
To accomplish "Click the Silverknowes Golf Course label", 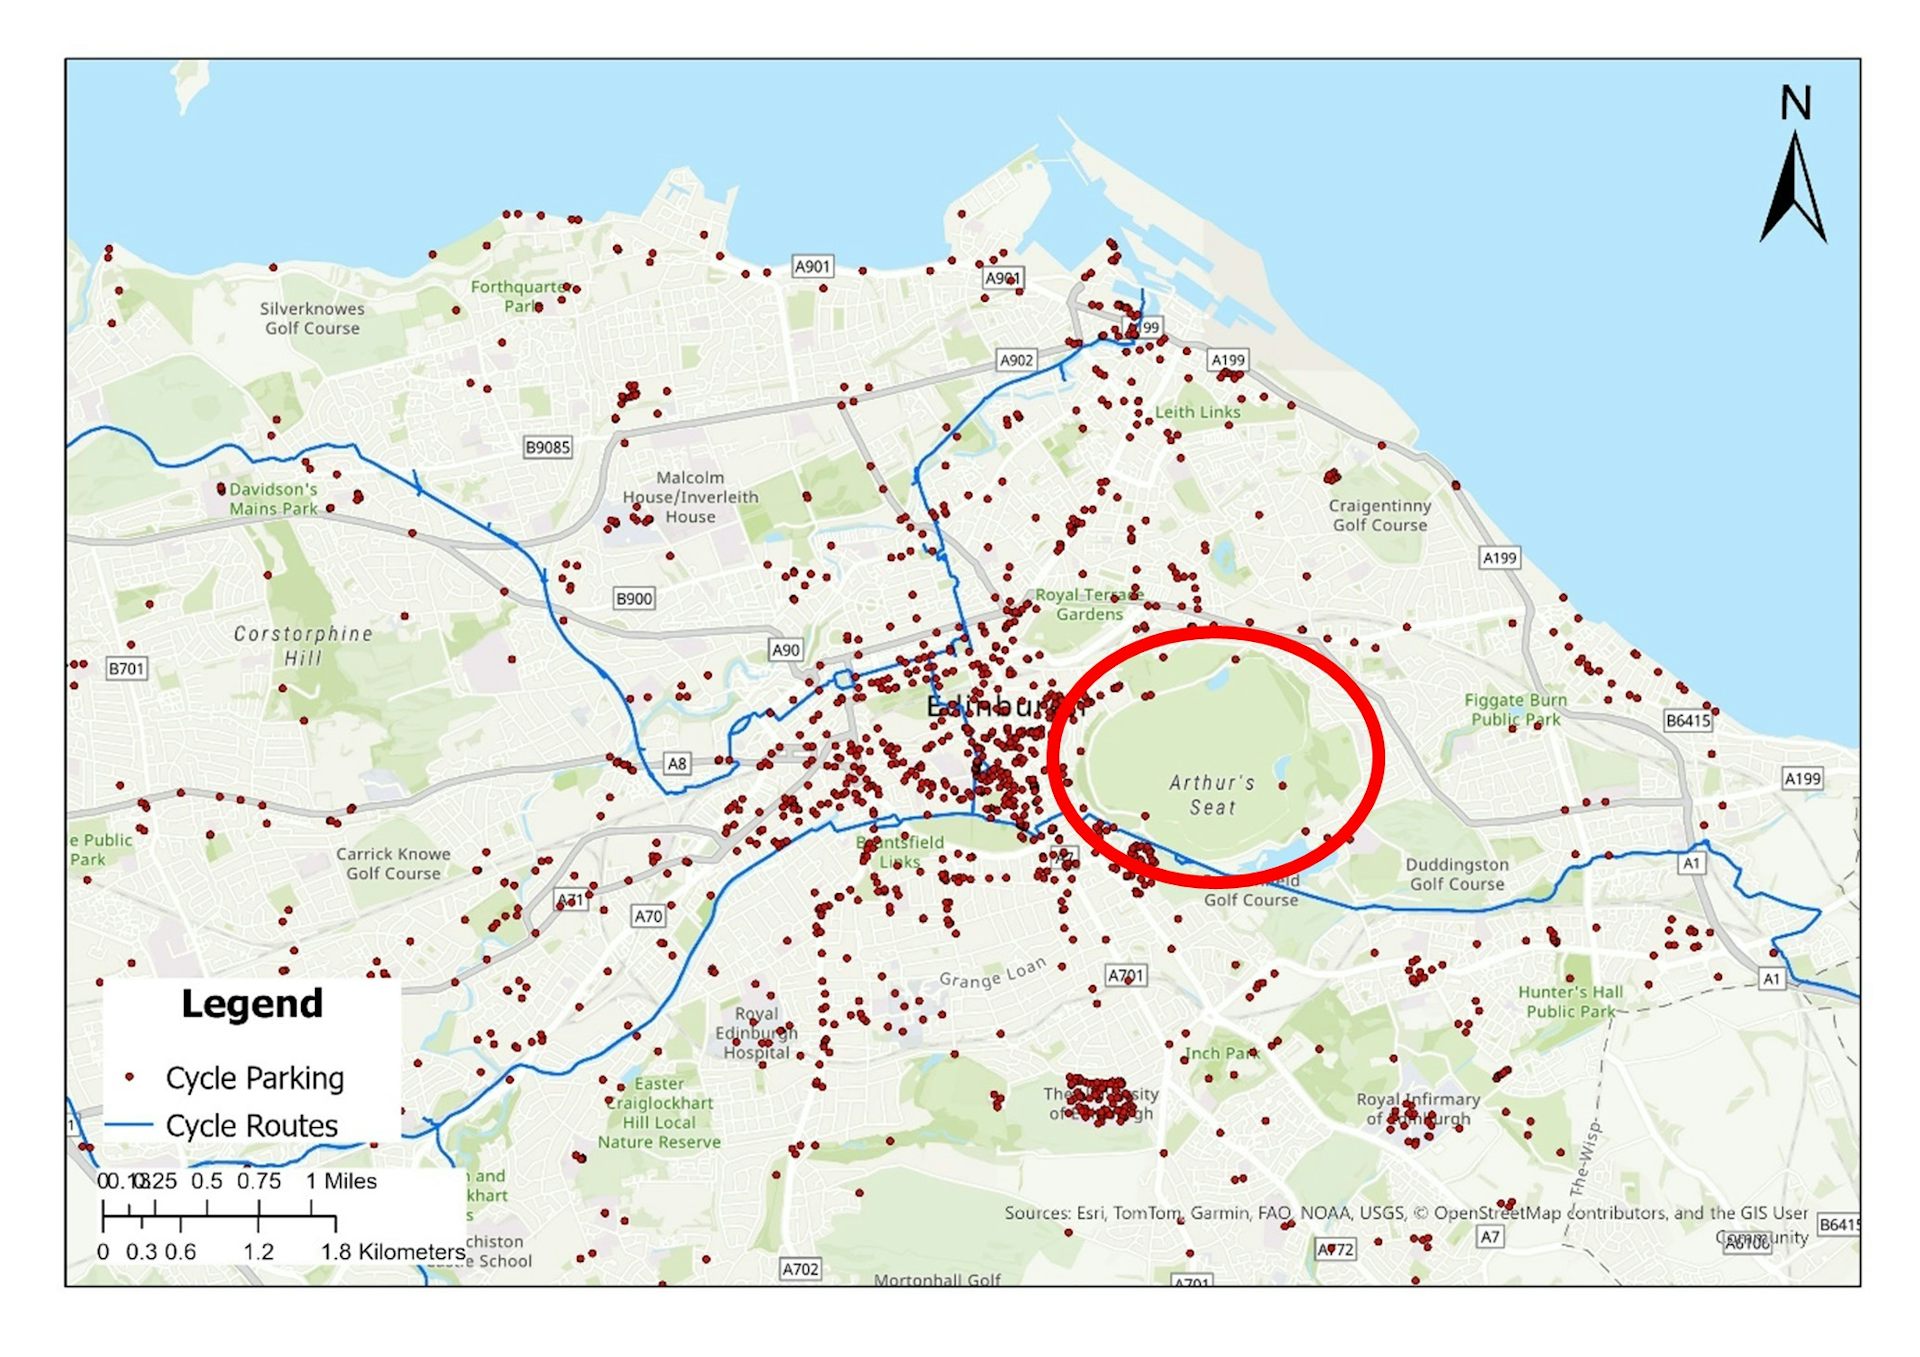I will 312,318.
